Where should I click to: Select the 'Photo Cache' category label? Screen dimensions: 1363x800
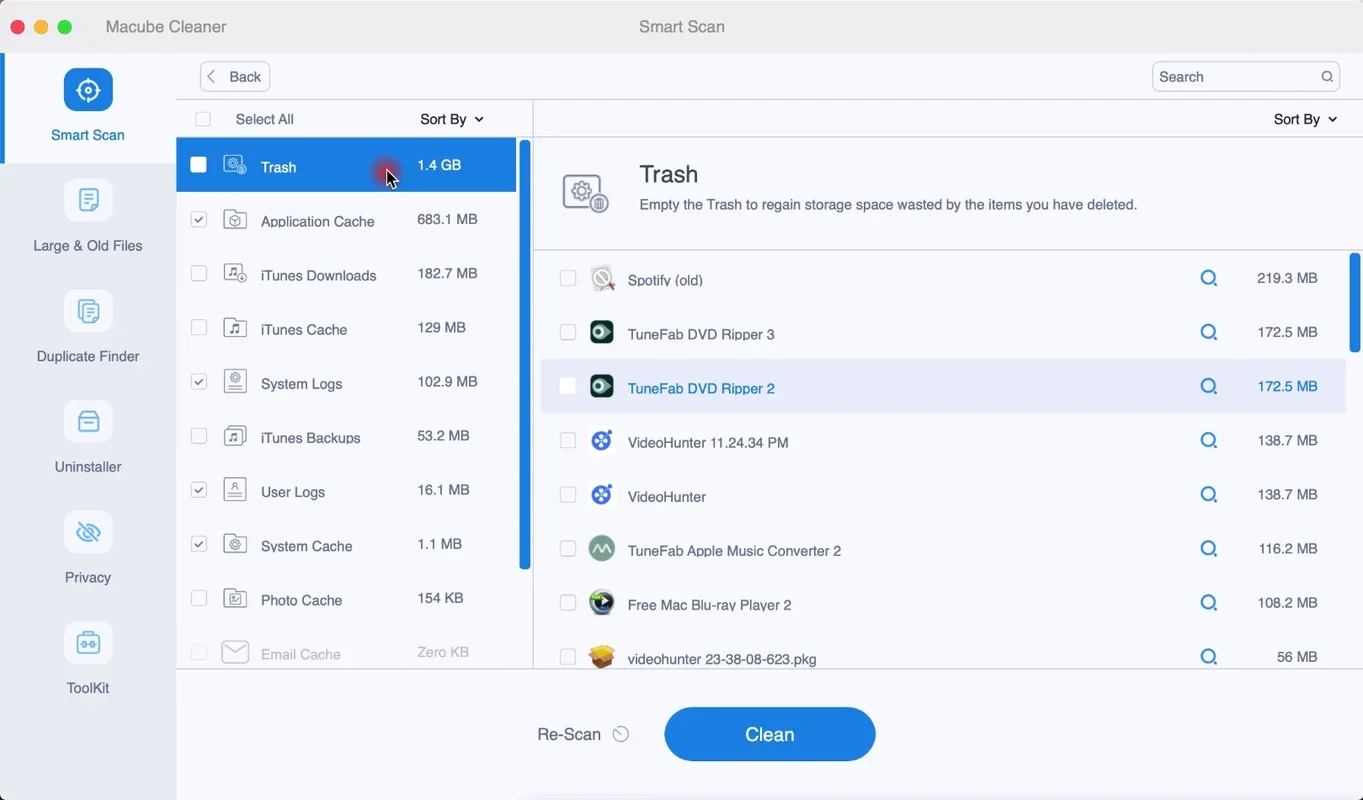301,600
